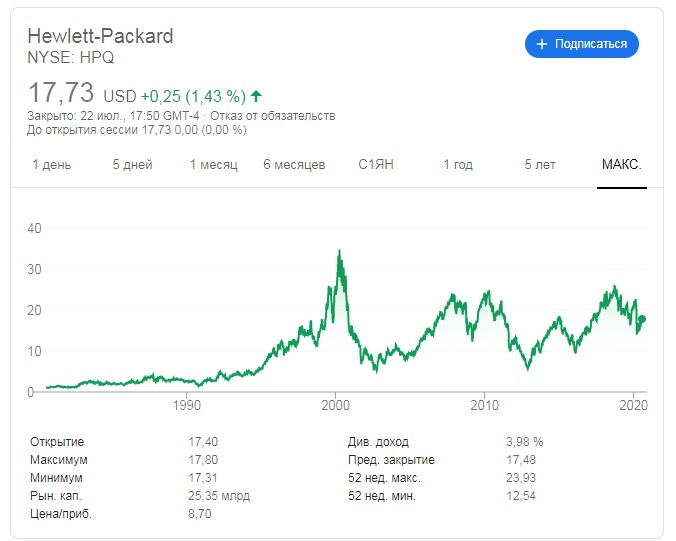Click the 2010 year label on axis
Viewport: 676px width, 541px height.
tap(485, 407)
